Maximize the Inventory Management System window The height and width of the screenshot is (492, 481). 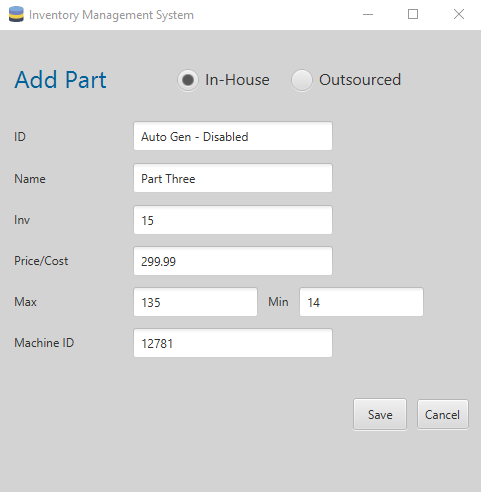413,14
